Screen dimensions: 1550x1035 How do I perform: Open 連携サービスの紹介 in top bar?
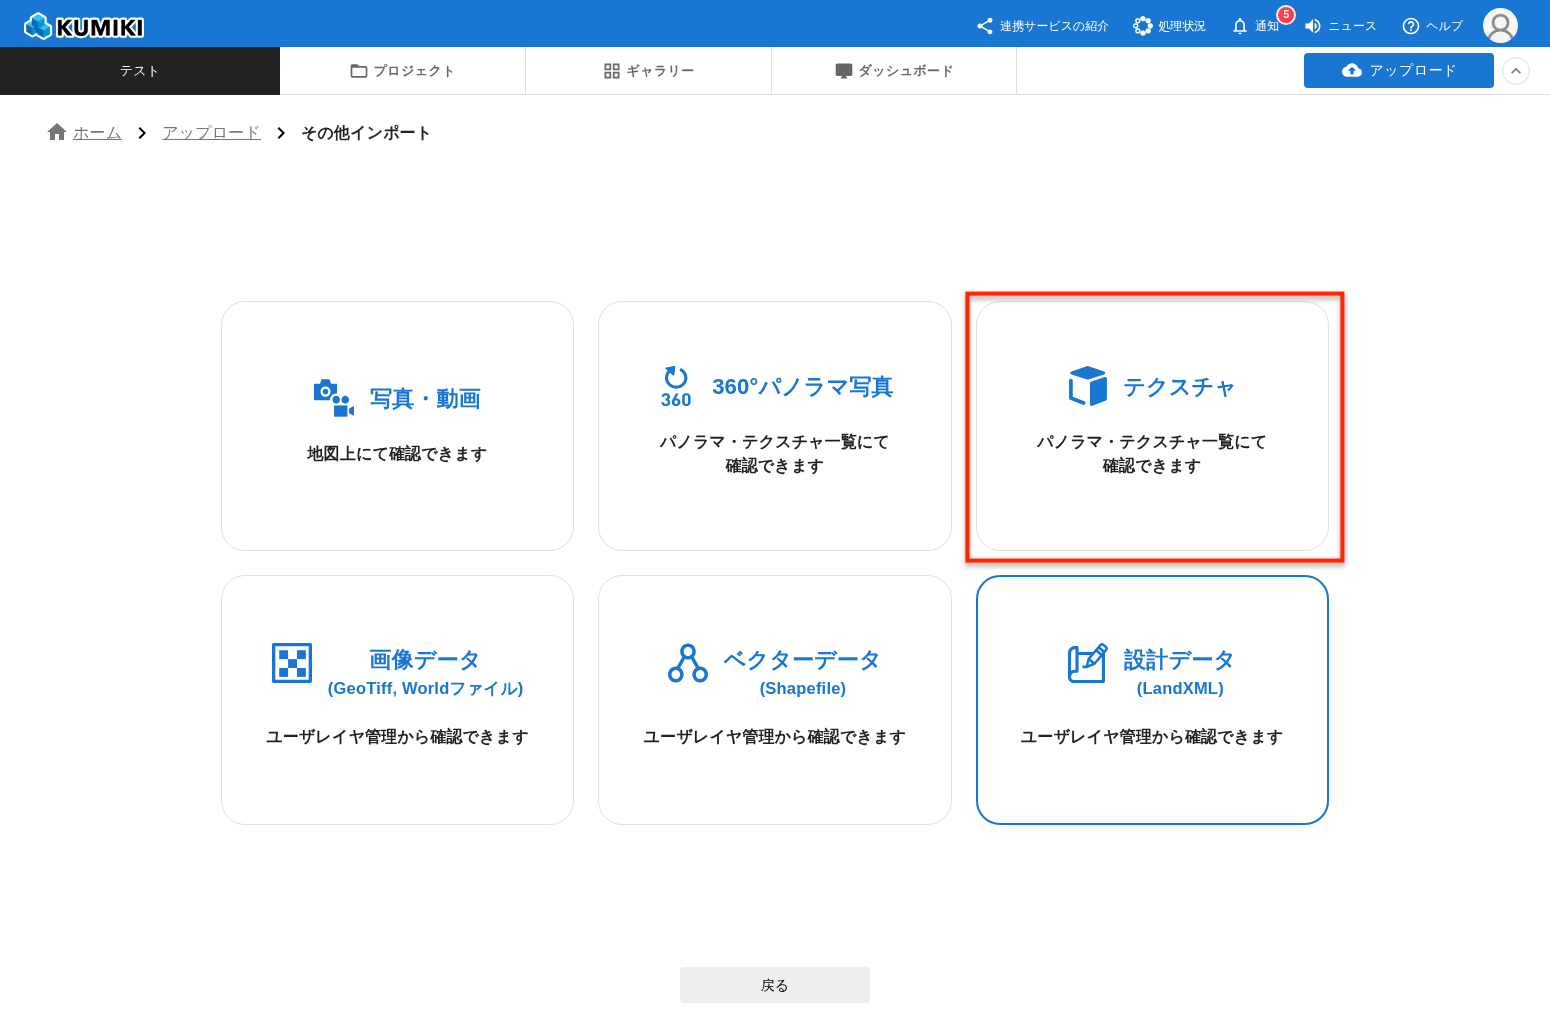[x=1043, y=26]
